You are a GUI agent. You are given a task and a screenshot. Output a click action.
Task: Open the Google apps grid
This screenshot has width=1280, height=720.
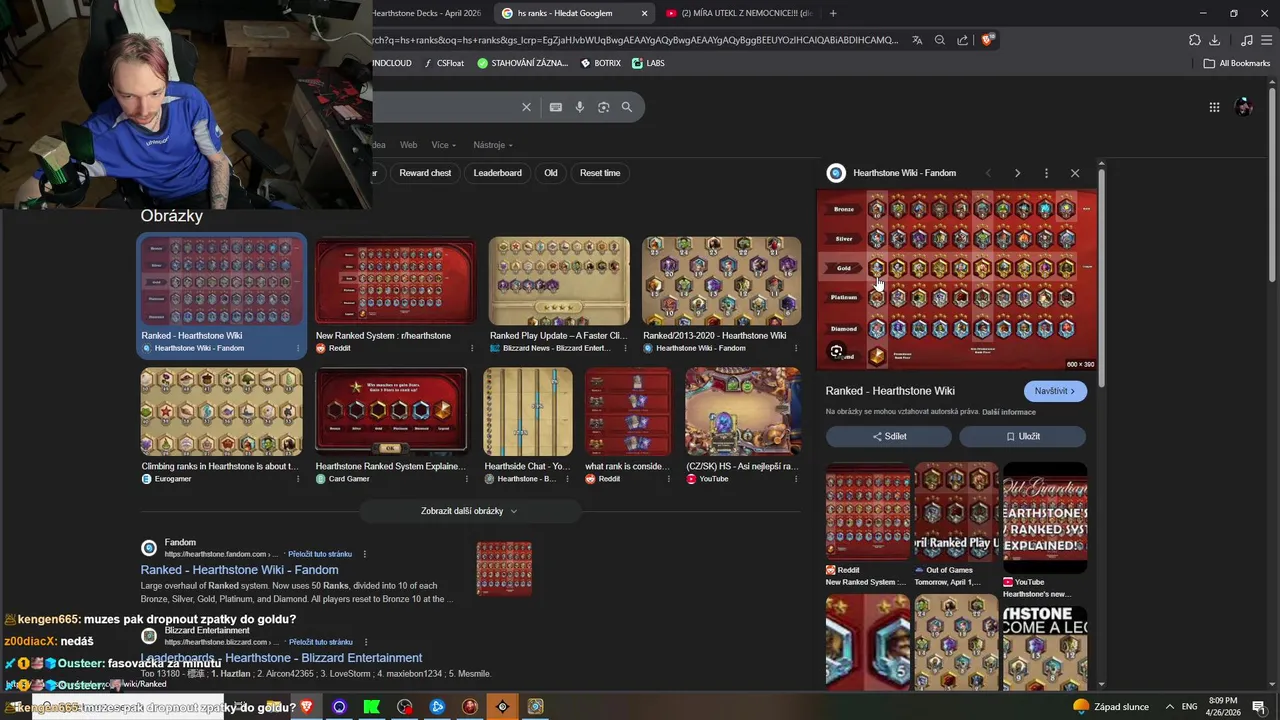click(x=1214, y=107)
